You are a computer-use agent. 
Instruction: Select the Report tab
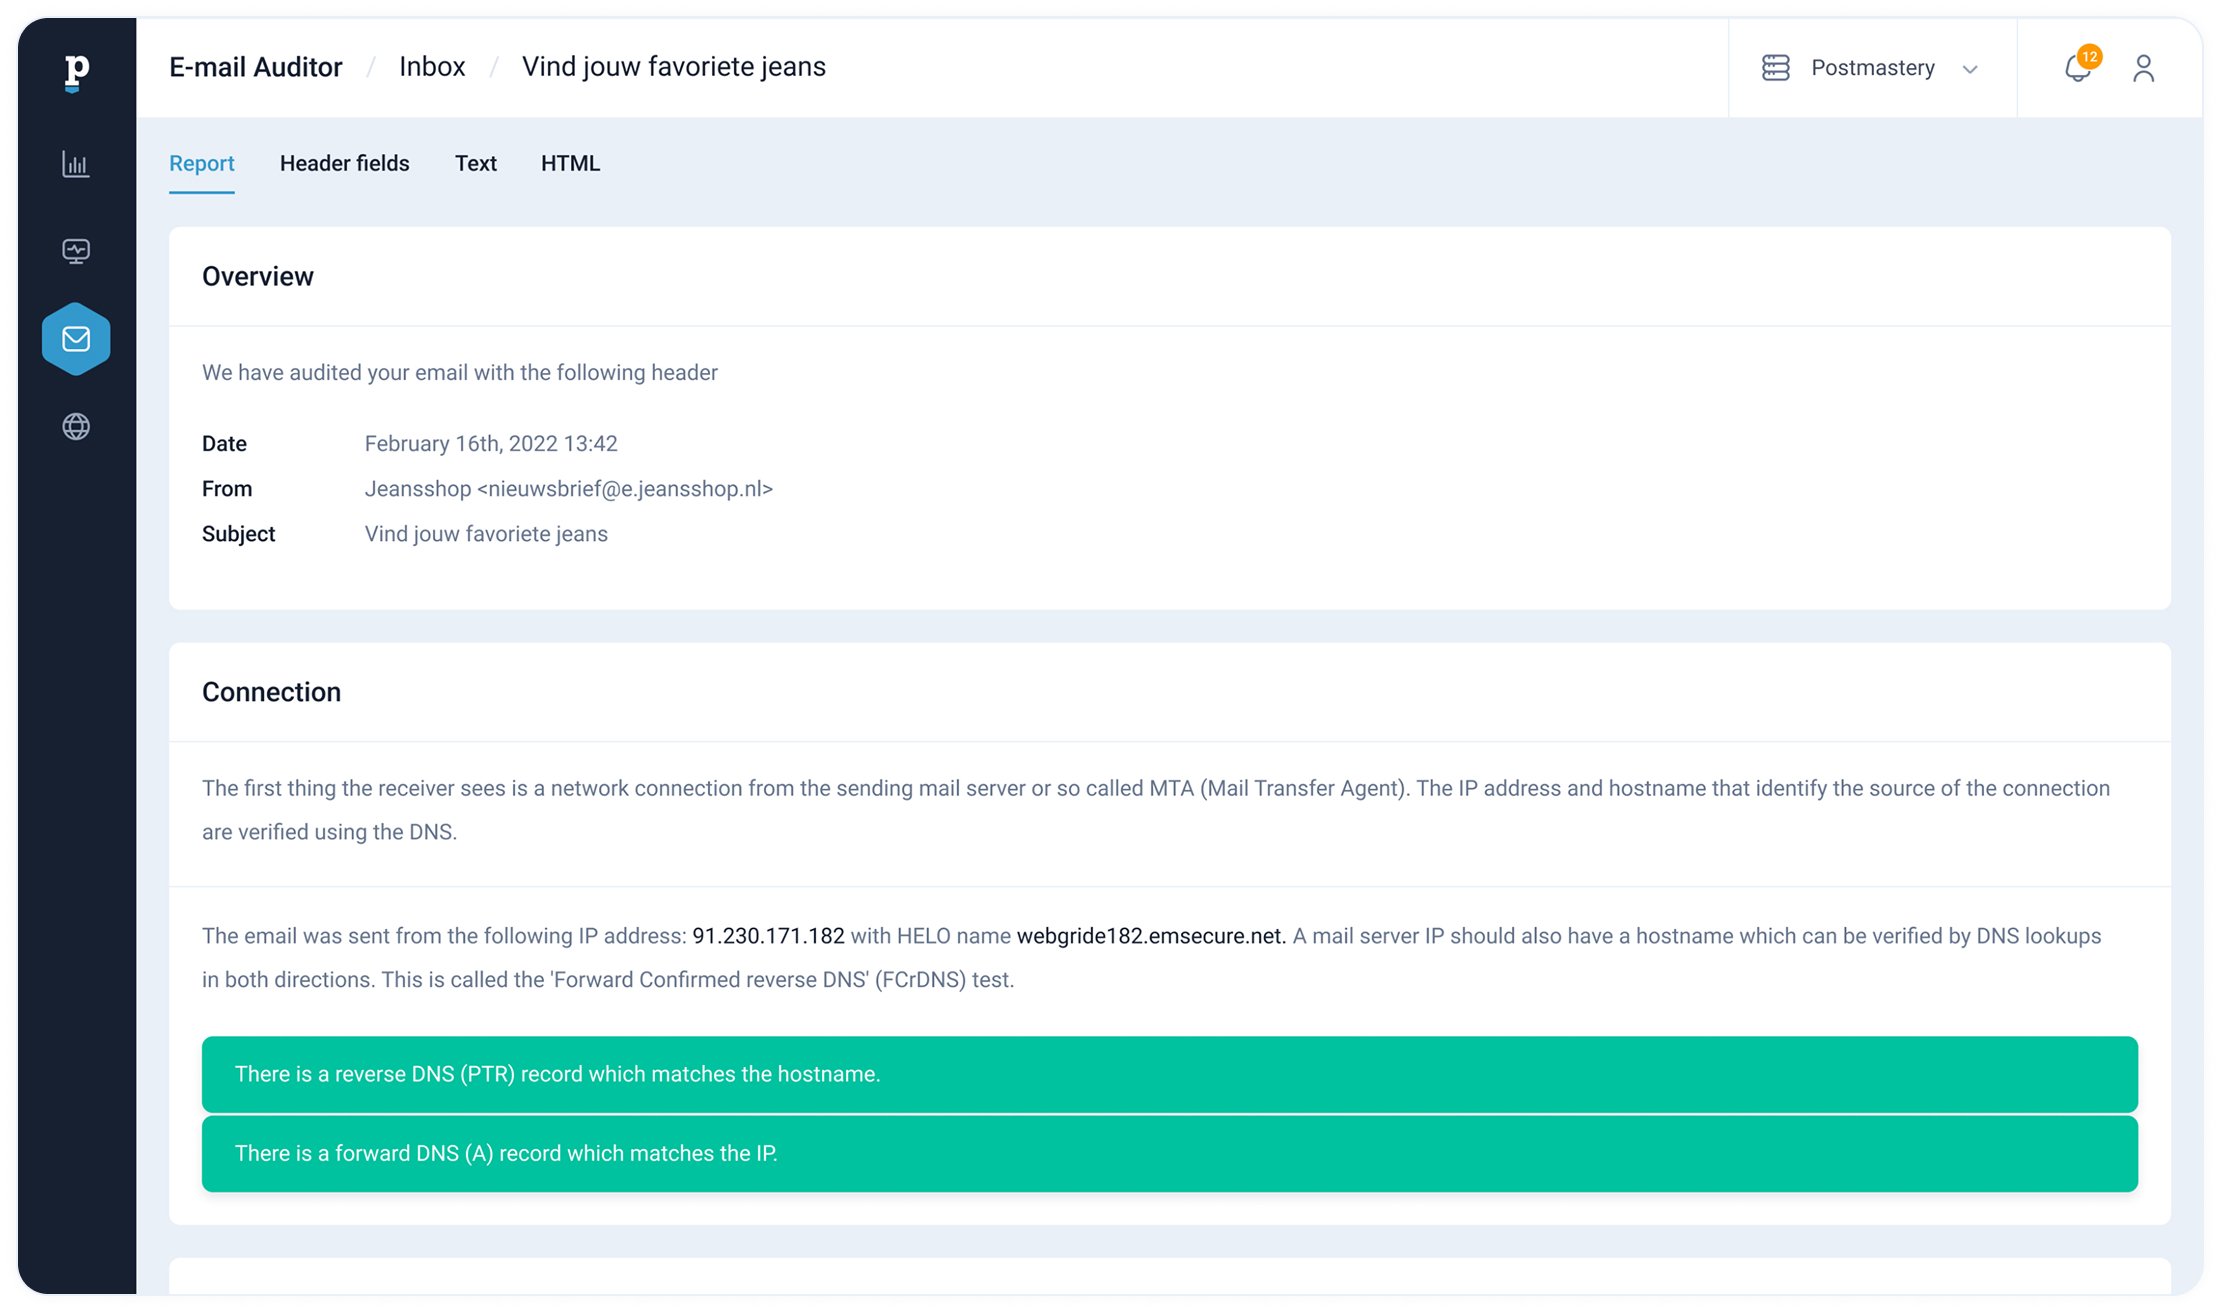coord(201,163)
